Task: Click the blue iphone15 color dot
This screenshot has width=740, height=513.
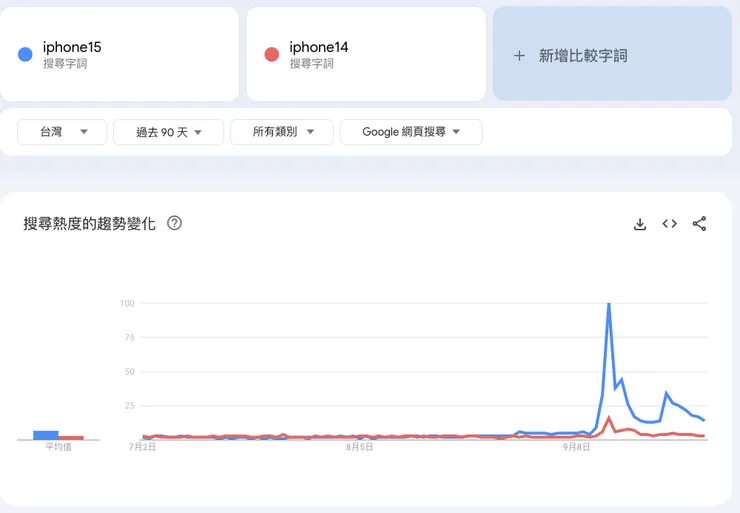Action: click(25, 54)
